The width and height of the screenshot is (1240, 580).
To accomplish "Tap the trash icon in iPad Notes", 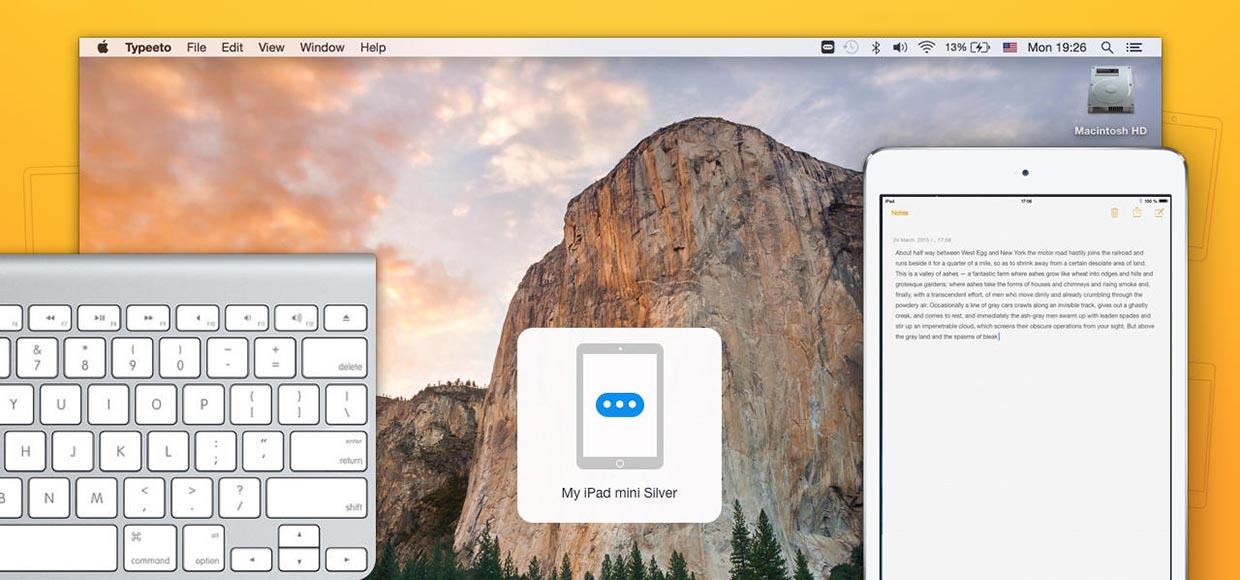I will click(x=1115, y=213).
